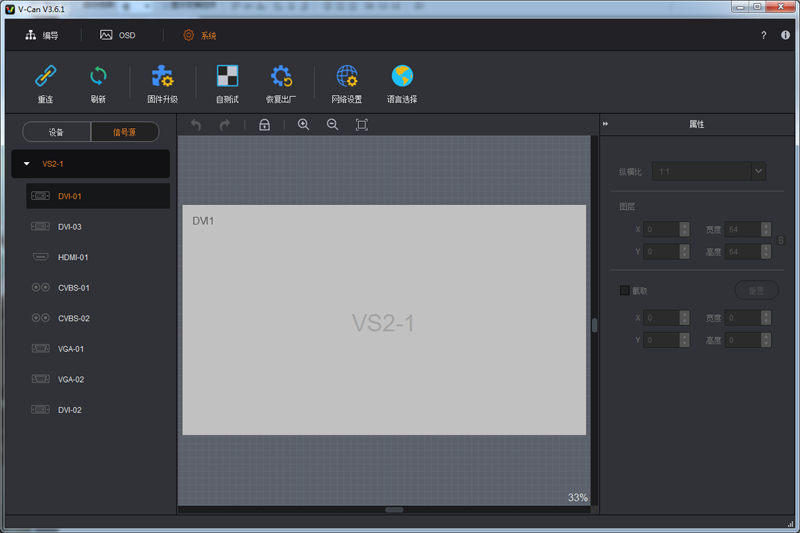Click the 刷新 refresh icon

coord(98,78)
